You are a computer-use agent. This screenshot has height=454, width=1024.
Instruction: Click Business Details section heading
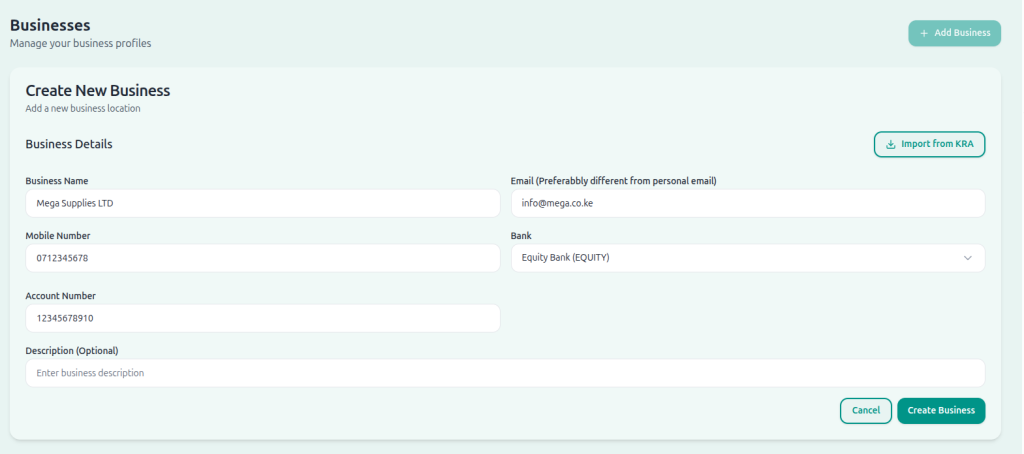pyautogui.click(x=69, y=144)
